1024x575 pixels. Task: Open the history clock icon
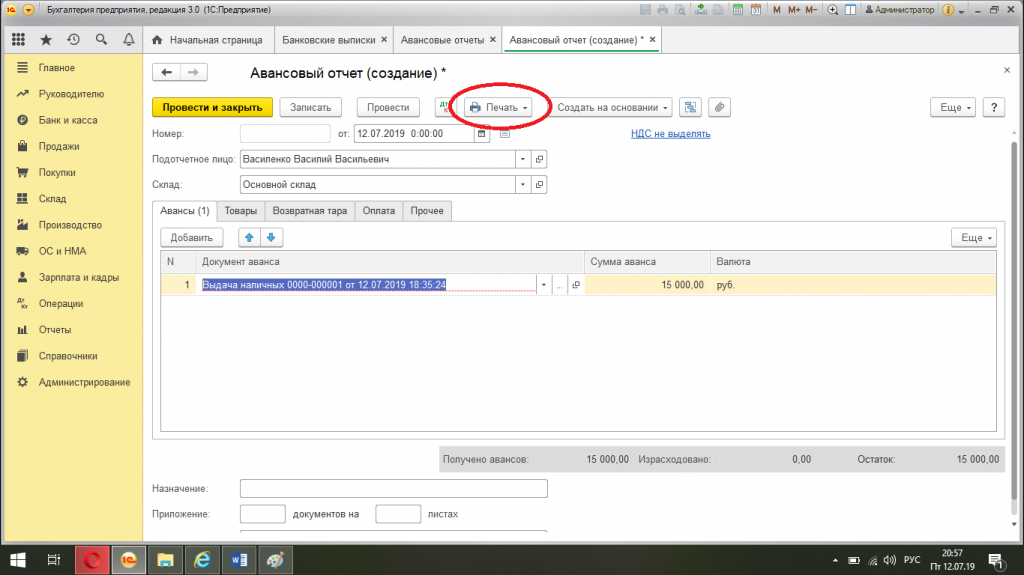coord(74,40)
